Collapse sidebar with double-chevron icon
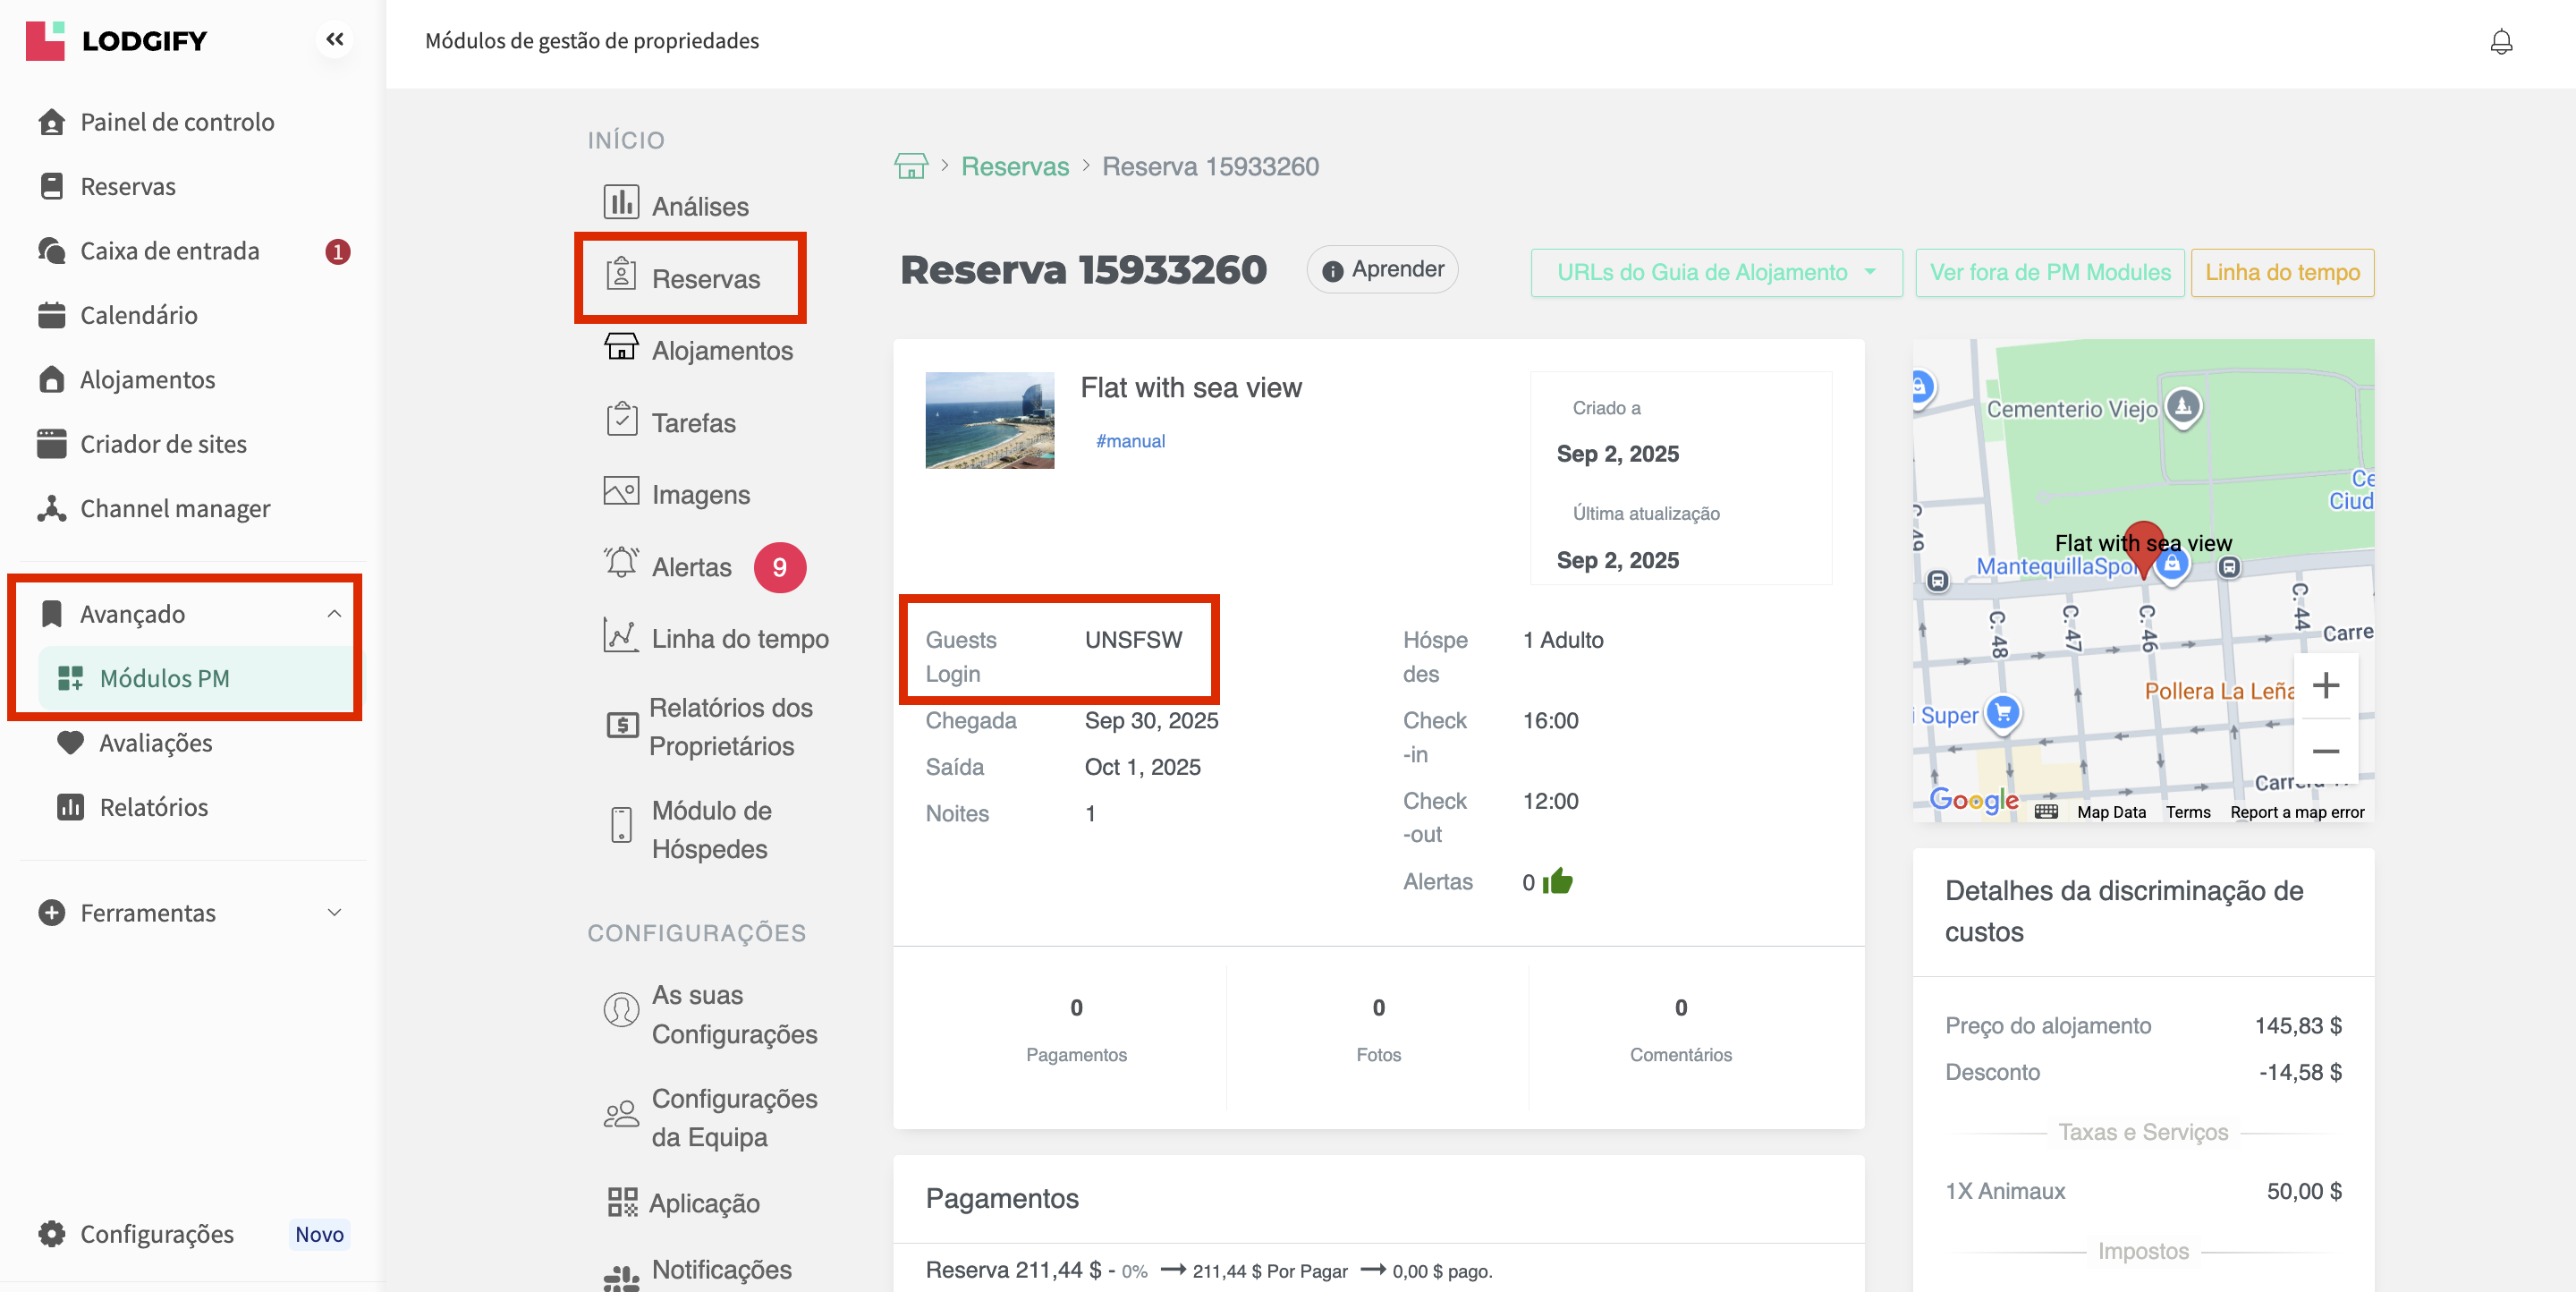This screenshot has width=2576, height=1292. [x=334, y=39]
